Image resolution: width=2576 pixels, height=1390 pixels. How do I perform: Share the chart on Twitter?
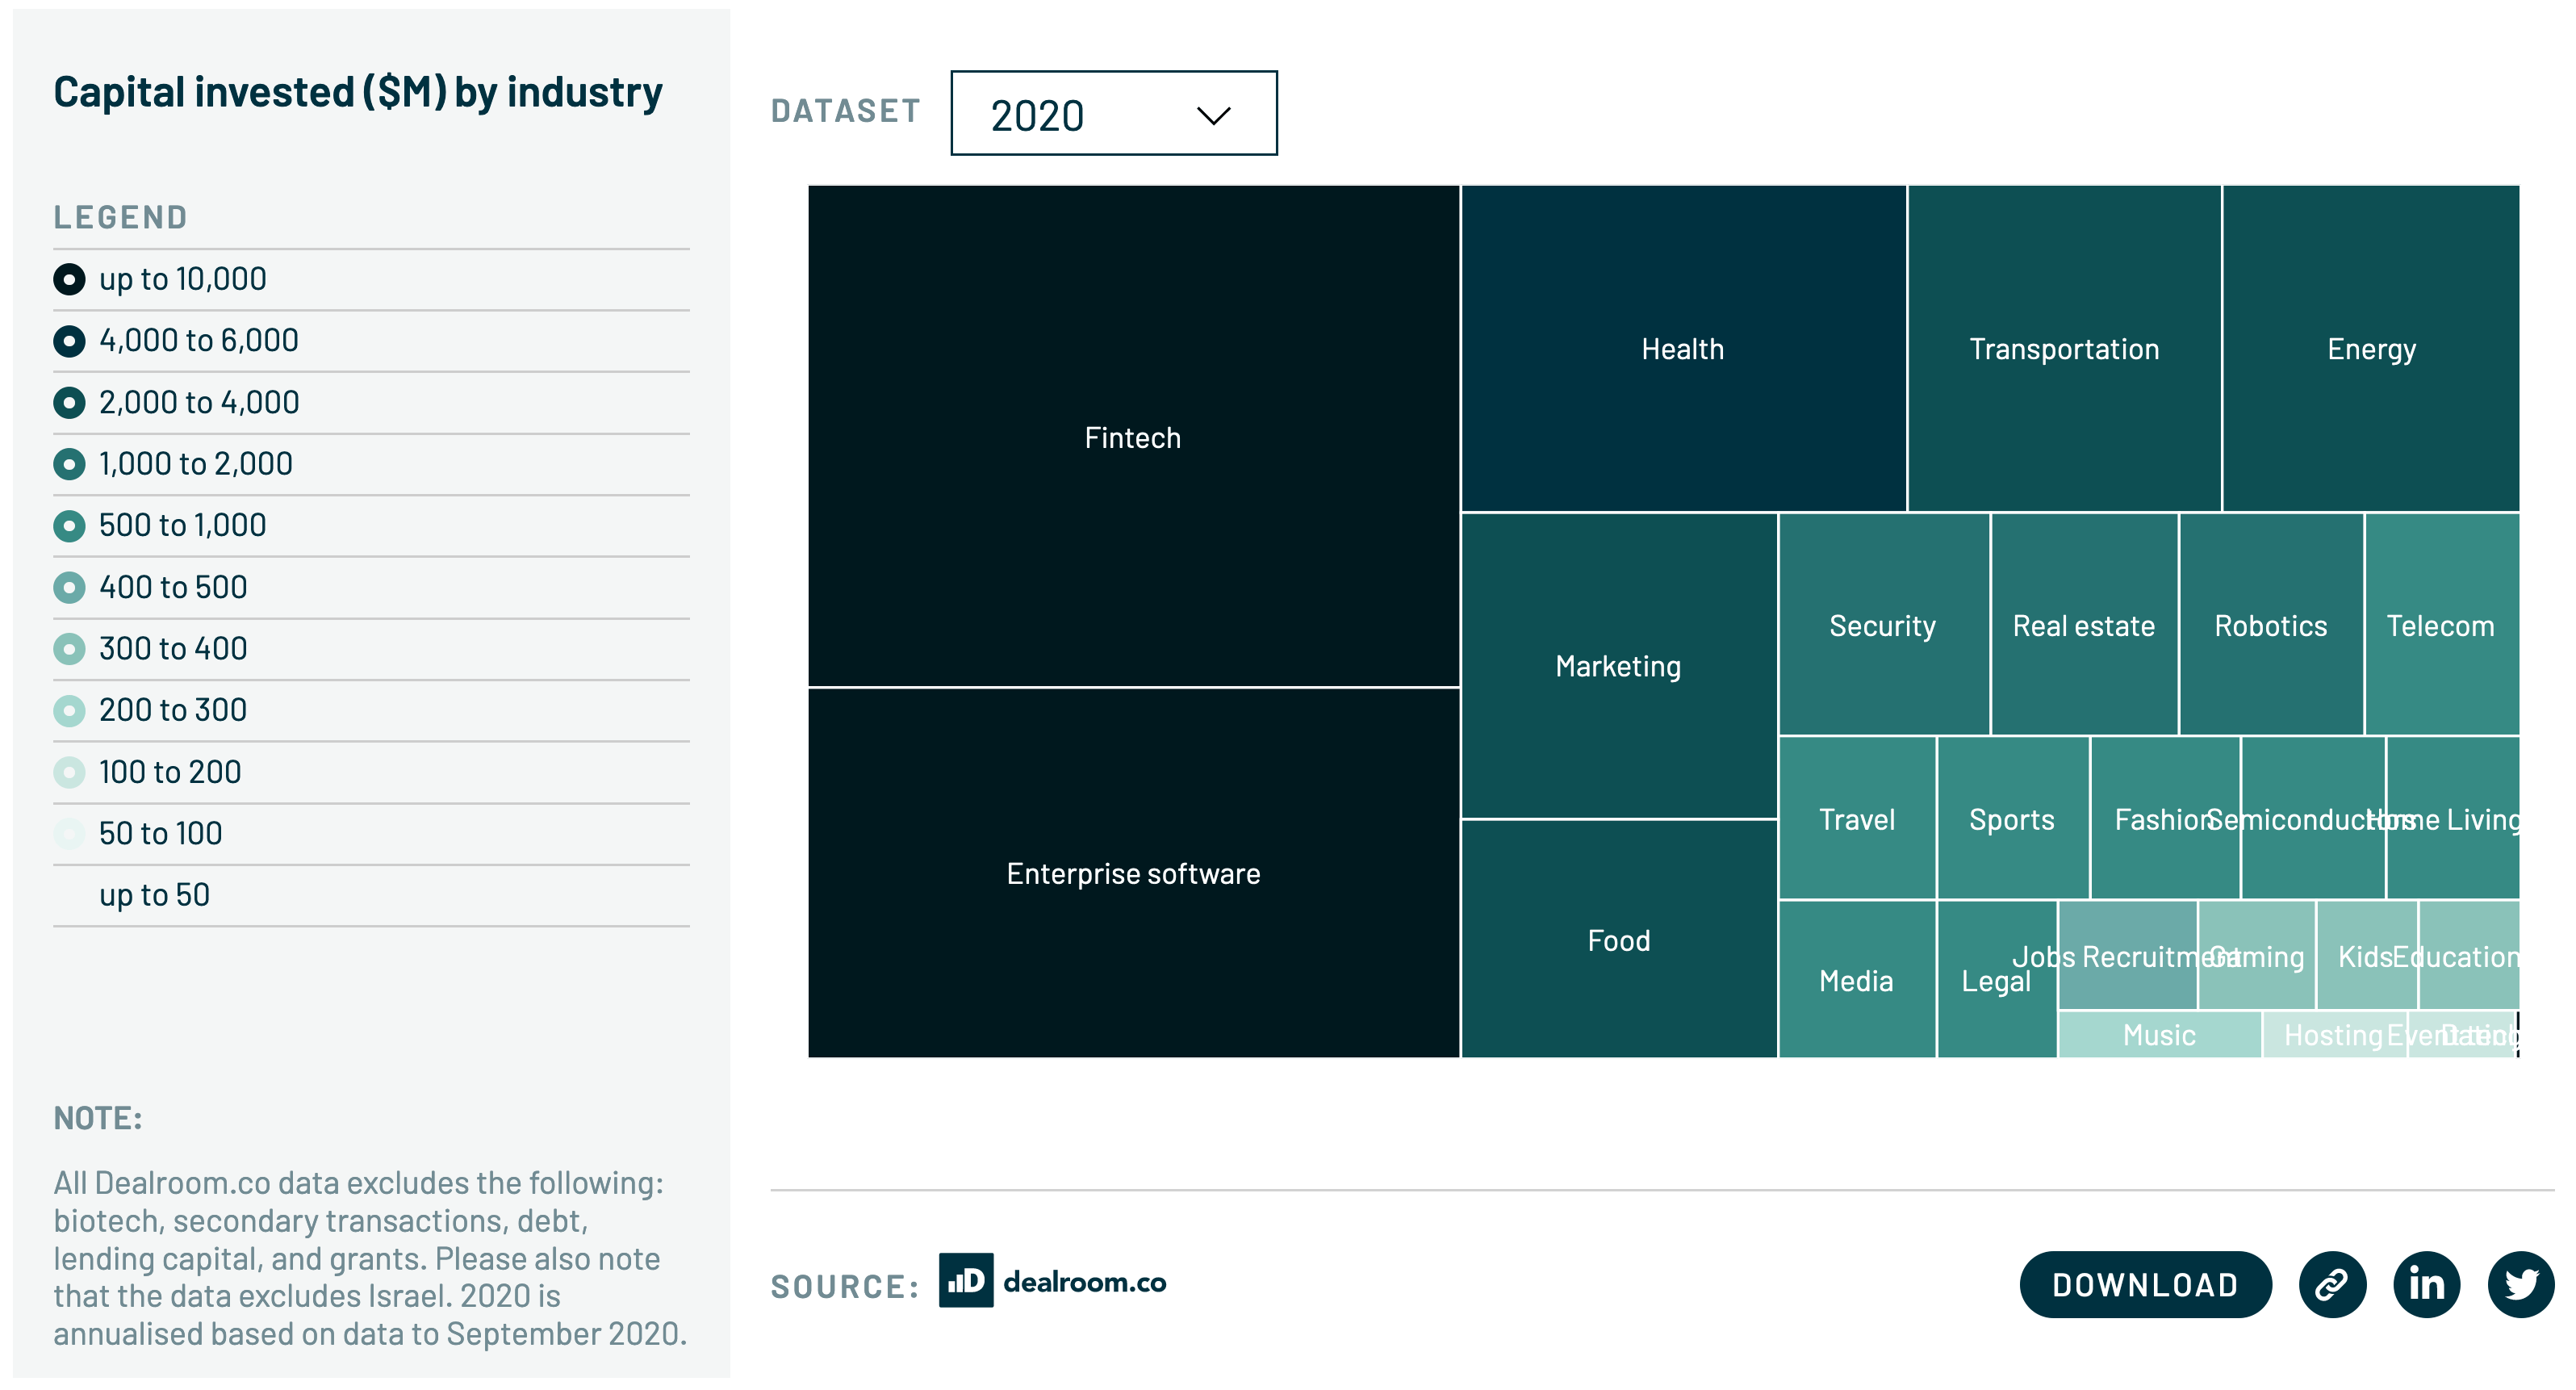click(2520, 1284)
